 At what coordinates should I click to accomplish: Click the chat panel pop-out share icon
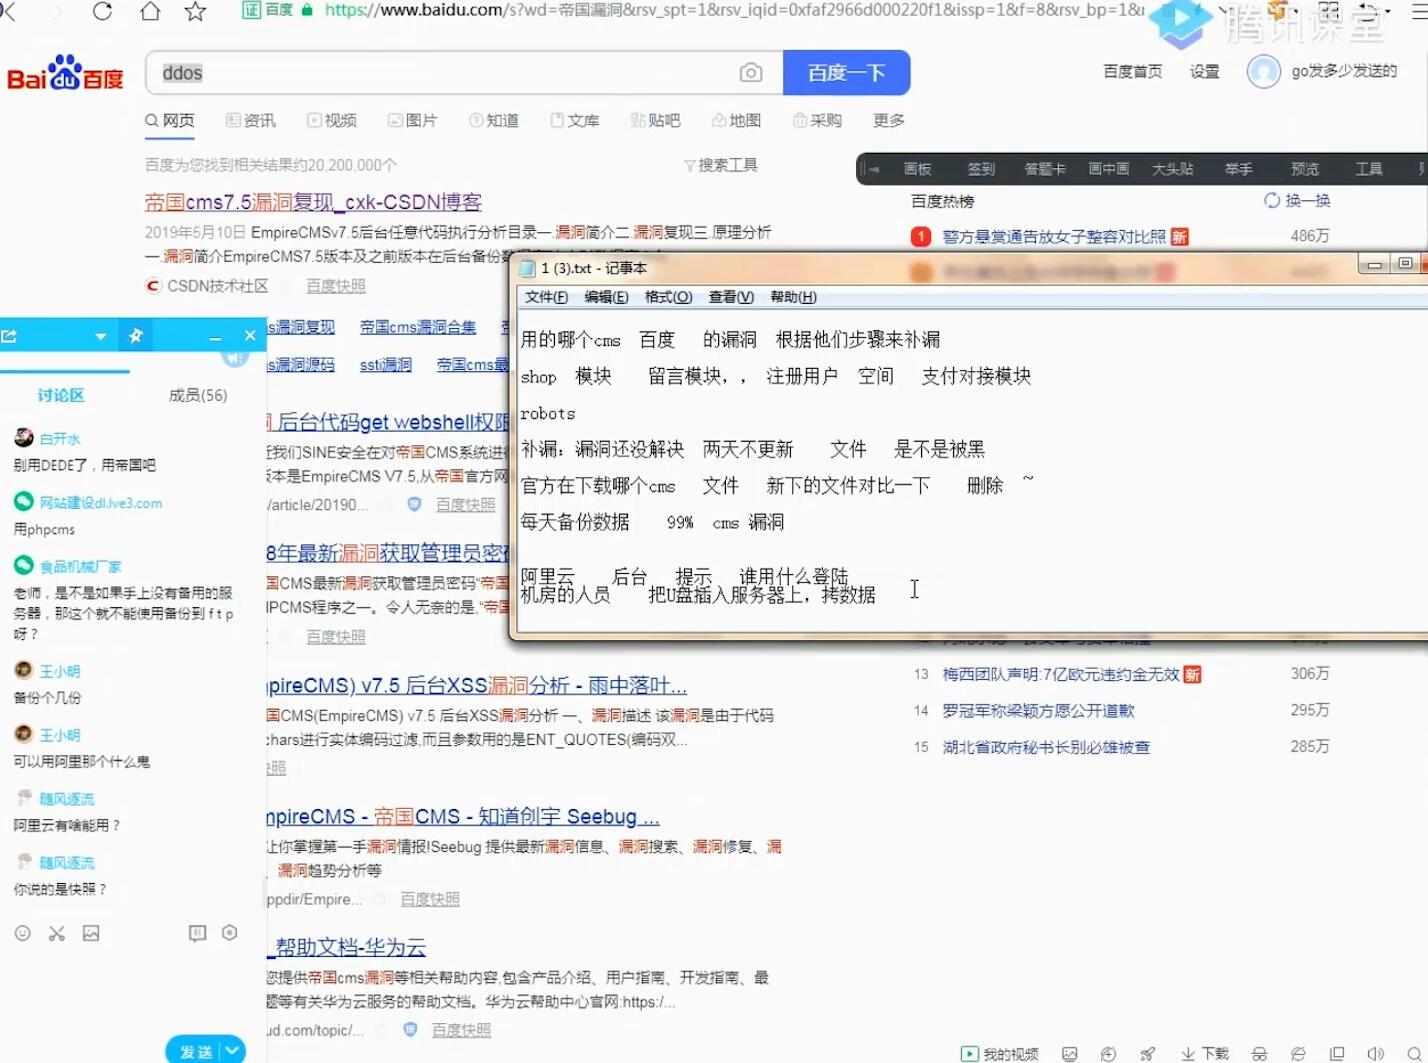click(10, 336)
